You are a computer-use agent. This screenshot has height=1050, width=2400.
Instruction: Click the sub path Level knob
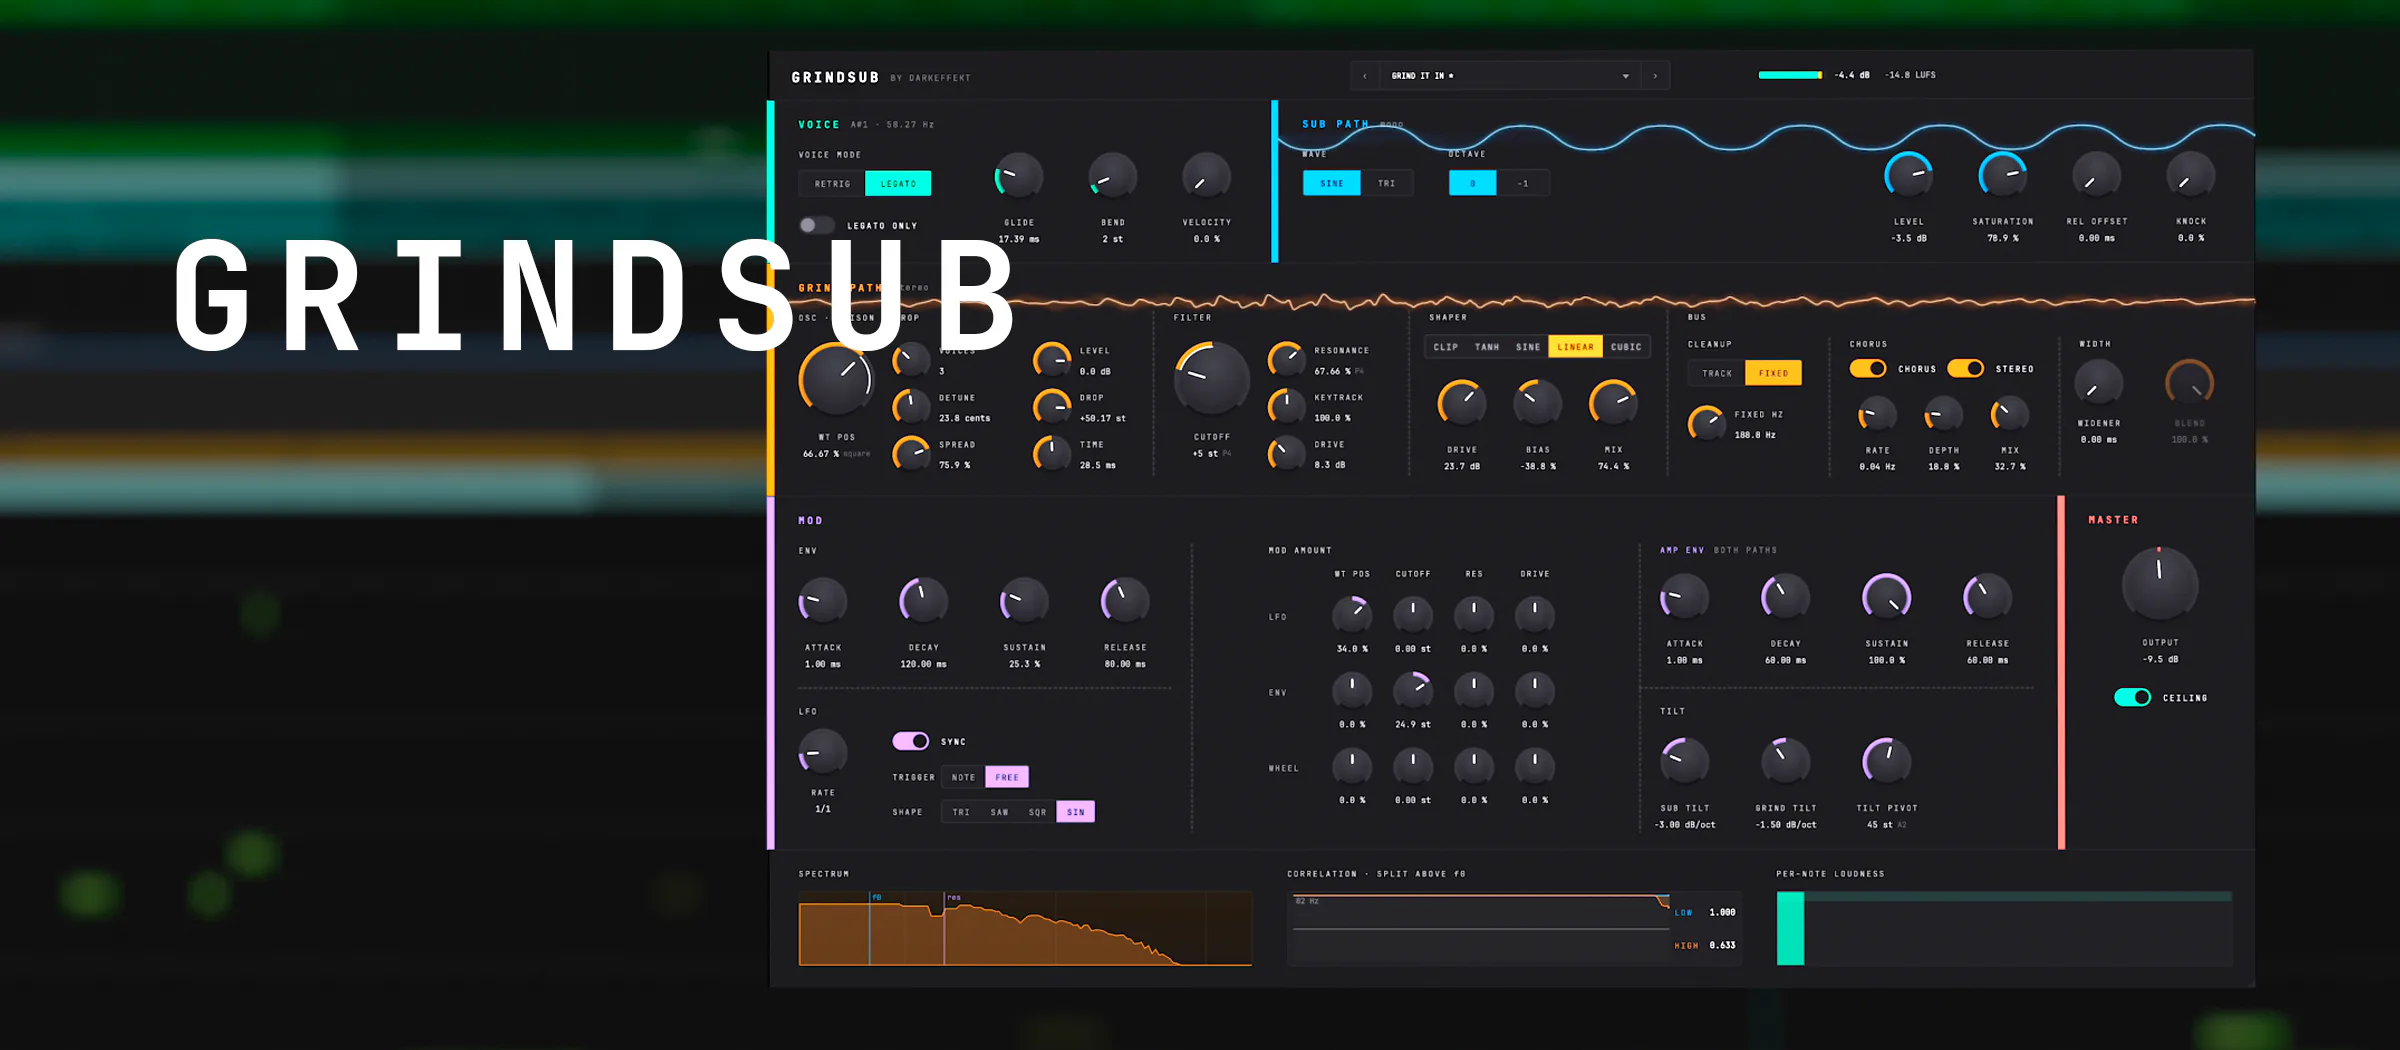[1909, 177]
